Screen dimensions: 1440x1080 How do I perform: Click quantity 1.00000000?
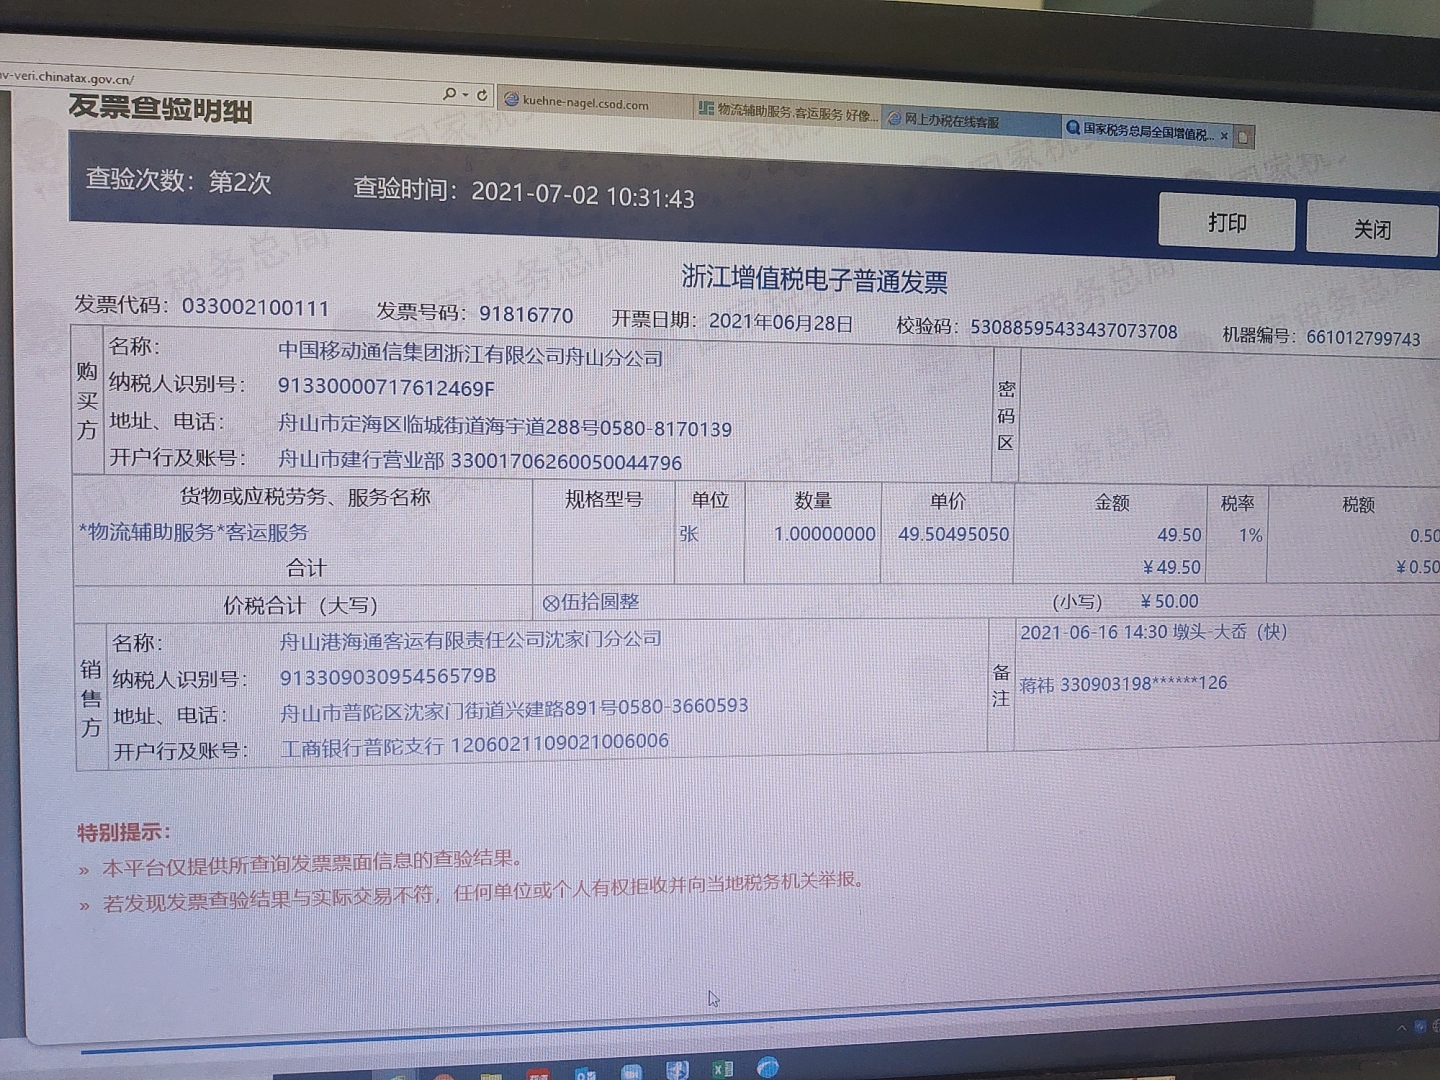coord(825,534)
